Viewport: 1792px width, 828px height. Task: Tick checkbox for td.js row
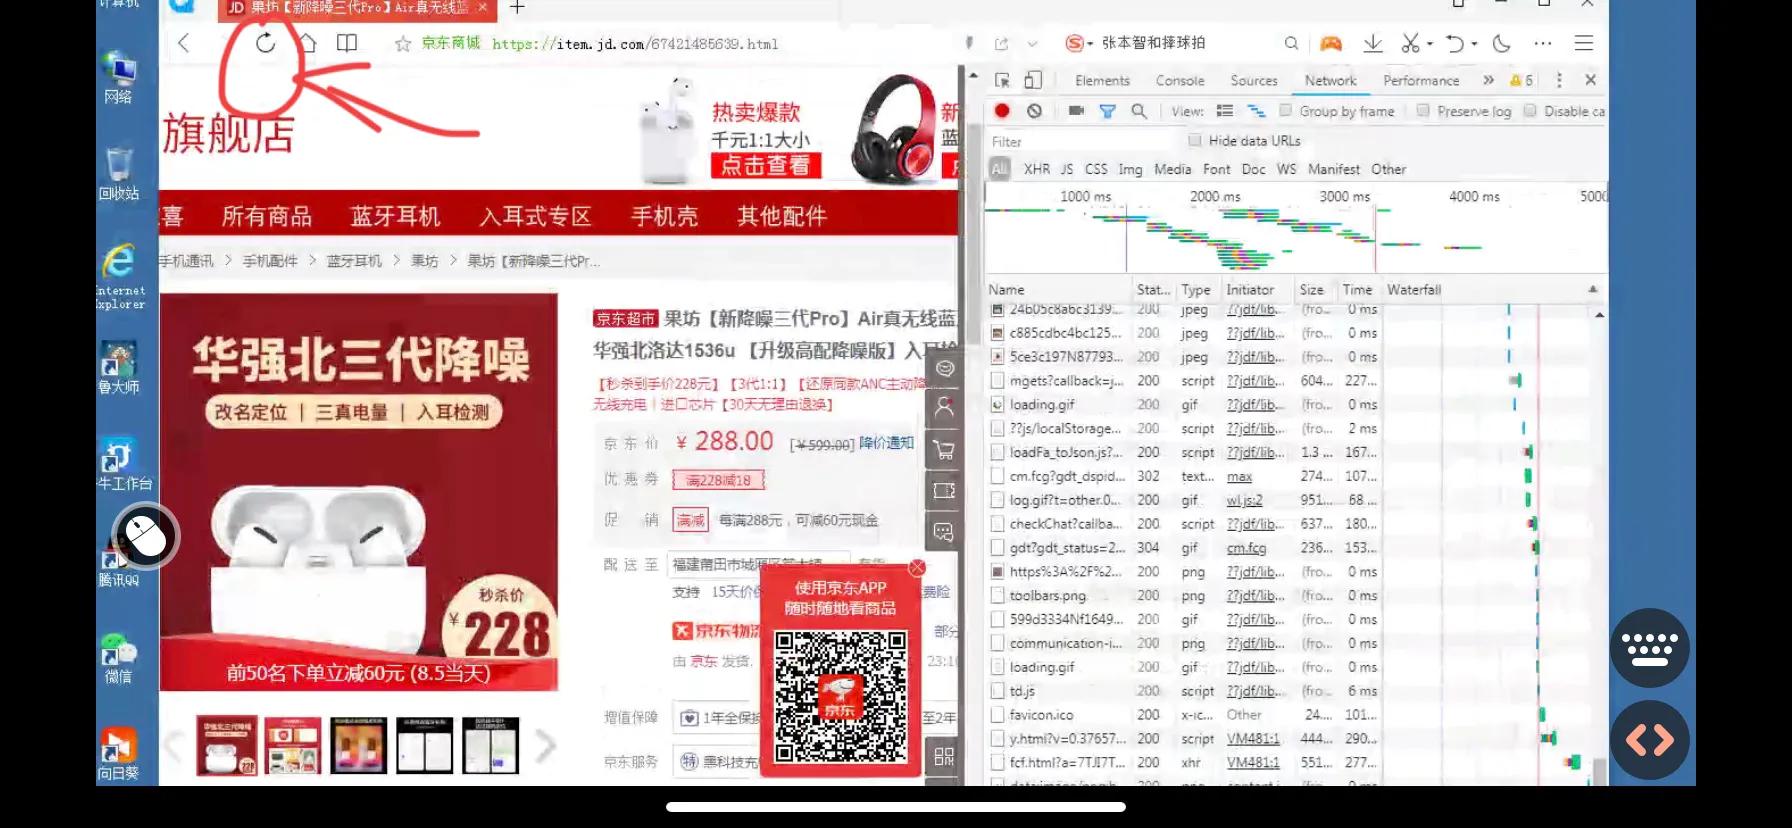click(997, 691)
